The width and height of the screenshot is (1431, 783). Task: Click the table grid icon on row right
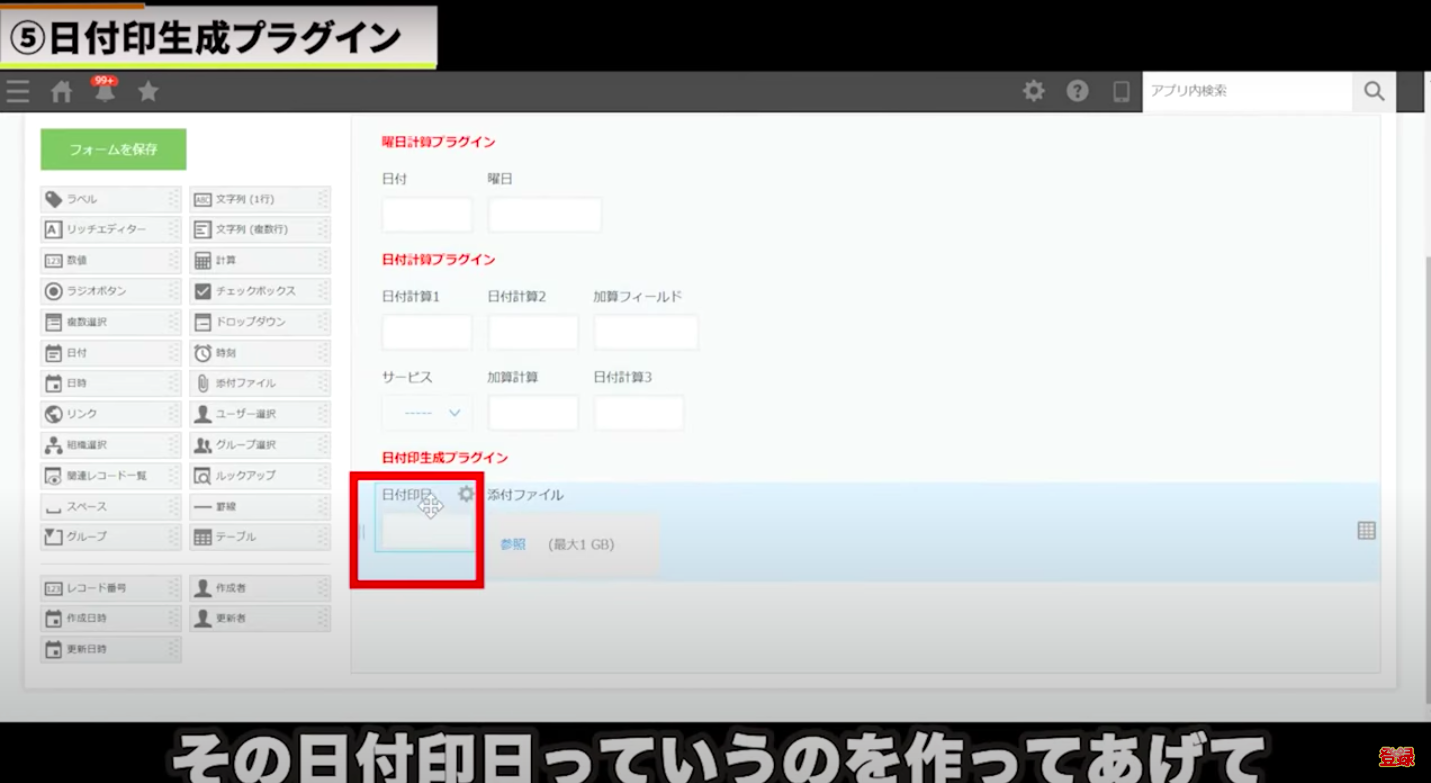coord(1366,531)
